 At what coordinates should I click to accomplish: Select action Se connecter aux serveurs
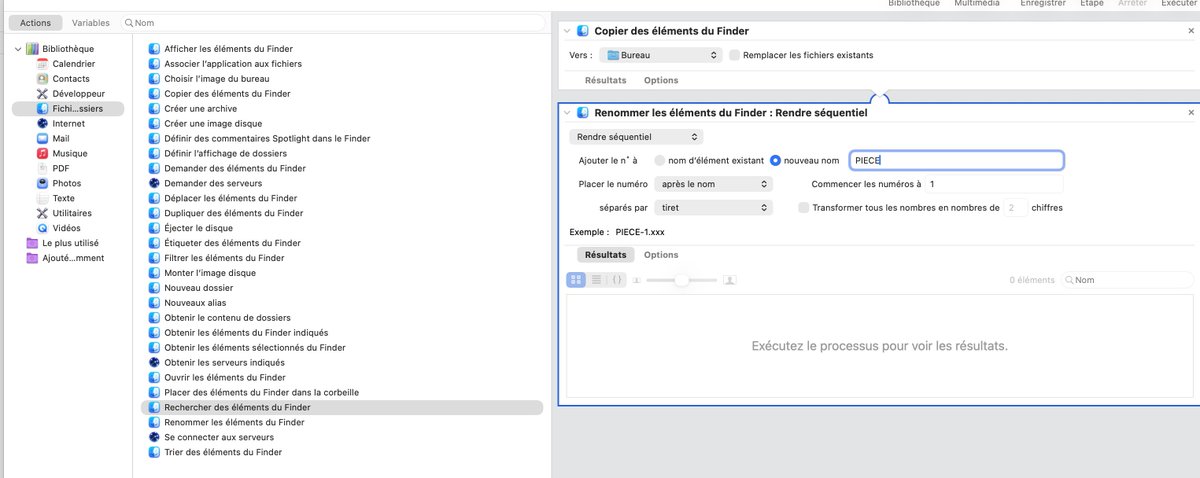[218, 437]
